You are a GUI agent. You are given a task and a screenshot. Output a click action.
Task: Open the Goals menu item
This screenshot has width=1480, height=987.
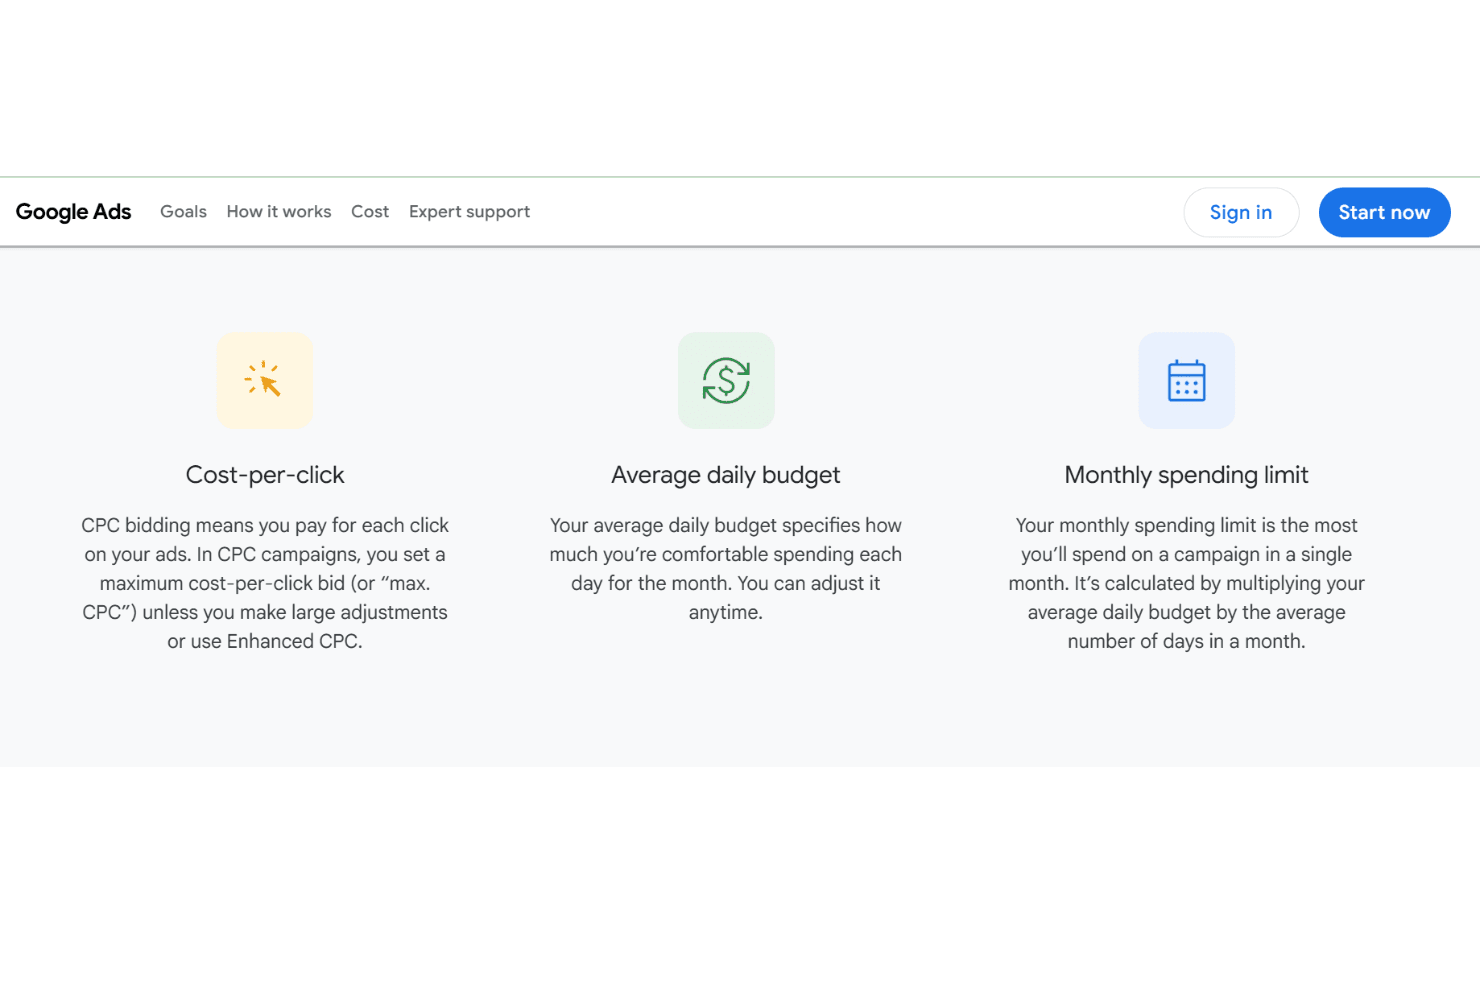click(183, 212)
